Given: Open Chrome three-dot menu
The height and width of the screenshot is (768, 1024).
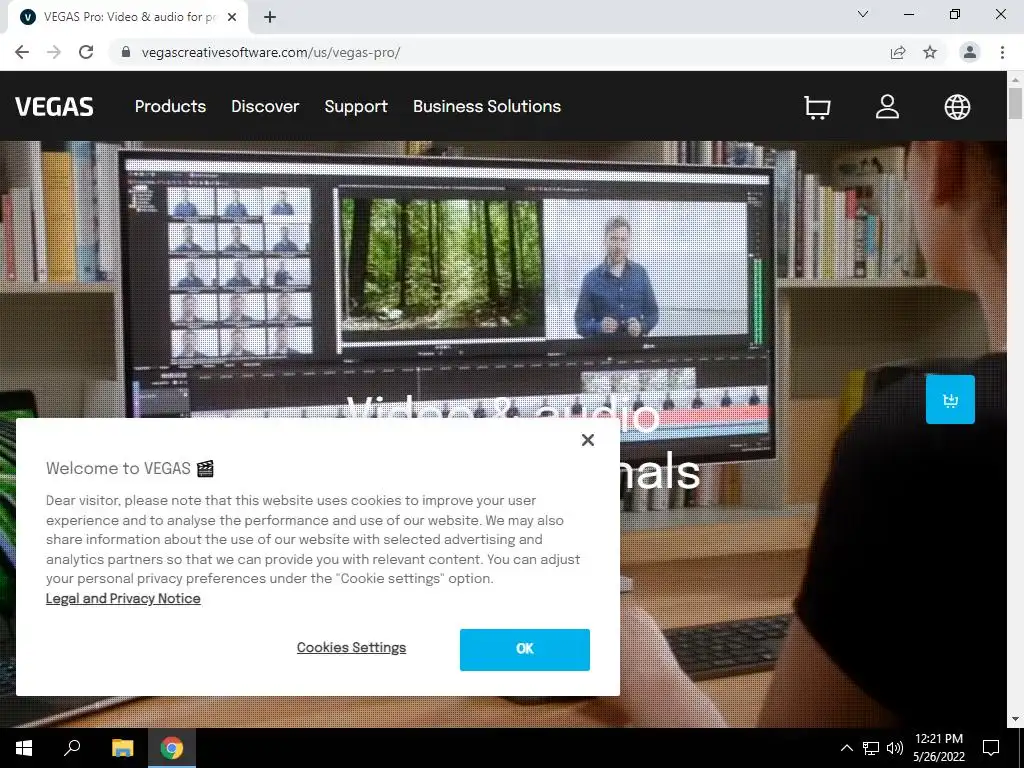Looking at the screenshot, I should 1002,52.
